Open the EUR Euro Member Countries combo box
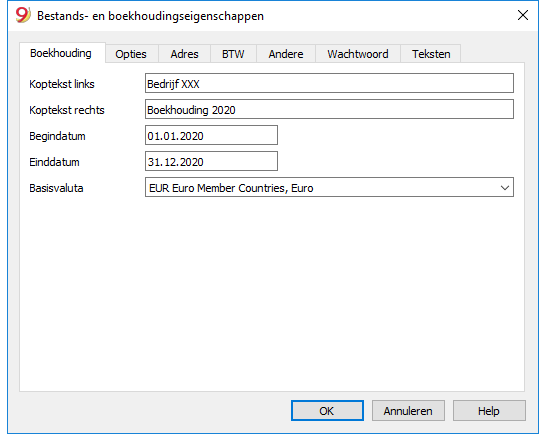Viewport: 546px width, 441px height. click(329, 187)
